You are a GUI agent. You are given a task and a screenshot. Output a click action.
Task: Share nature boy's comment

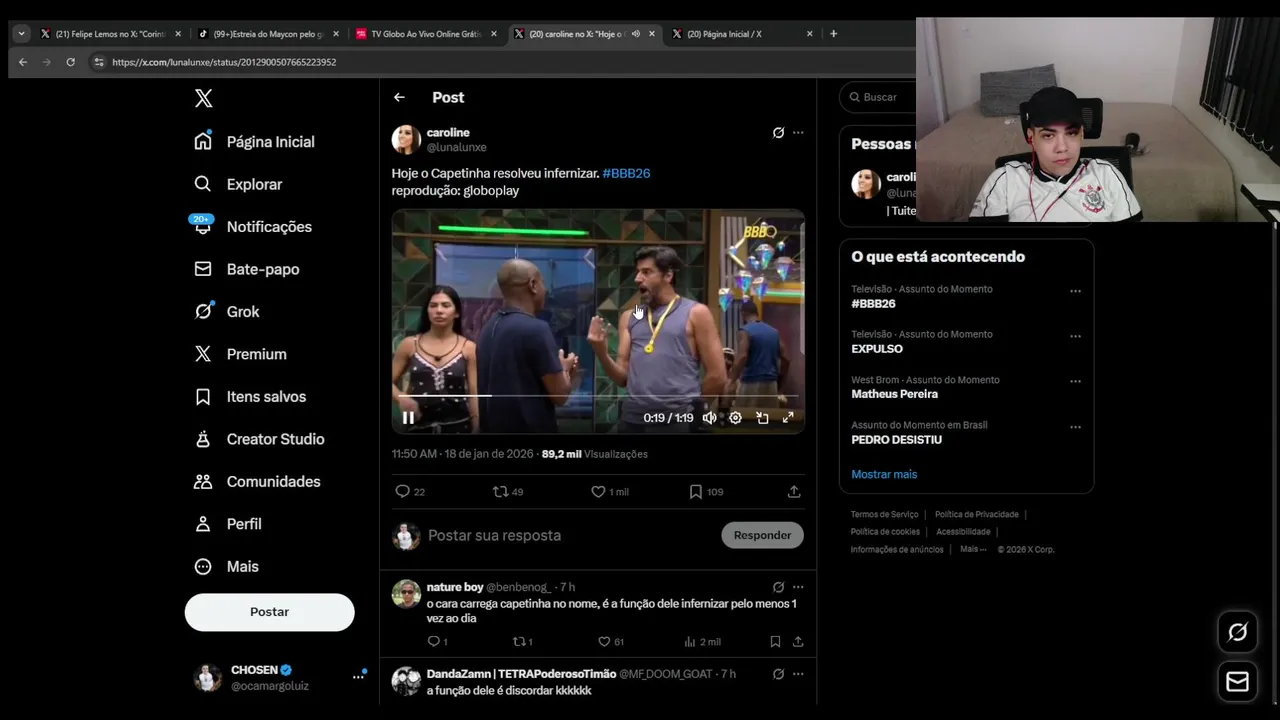[798, 641]
